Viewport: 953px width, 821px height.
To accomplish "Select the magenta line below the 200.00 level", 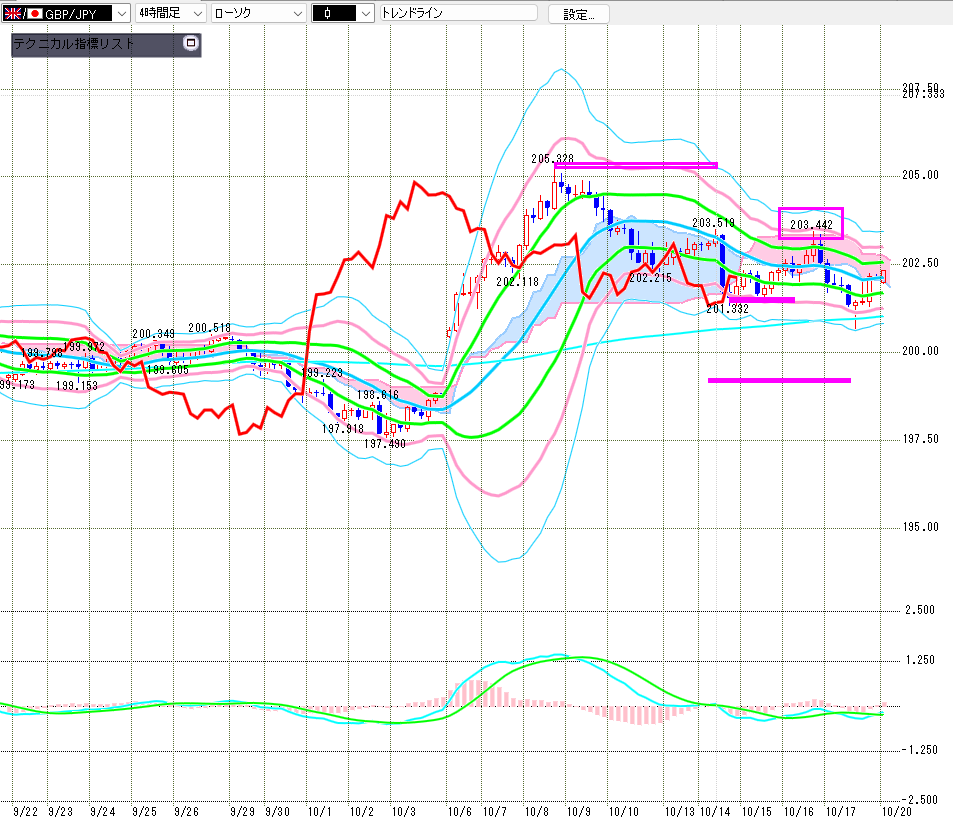I will (779, 380).
